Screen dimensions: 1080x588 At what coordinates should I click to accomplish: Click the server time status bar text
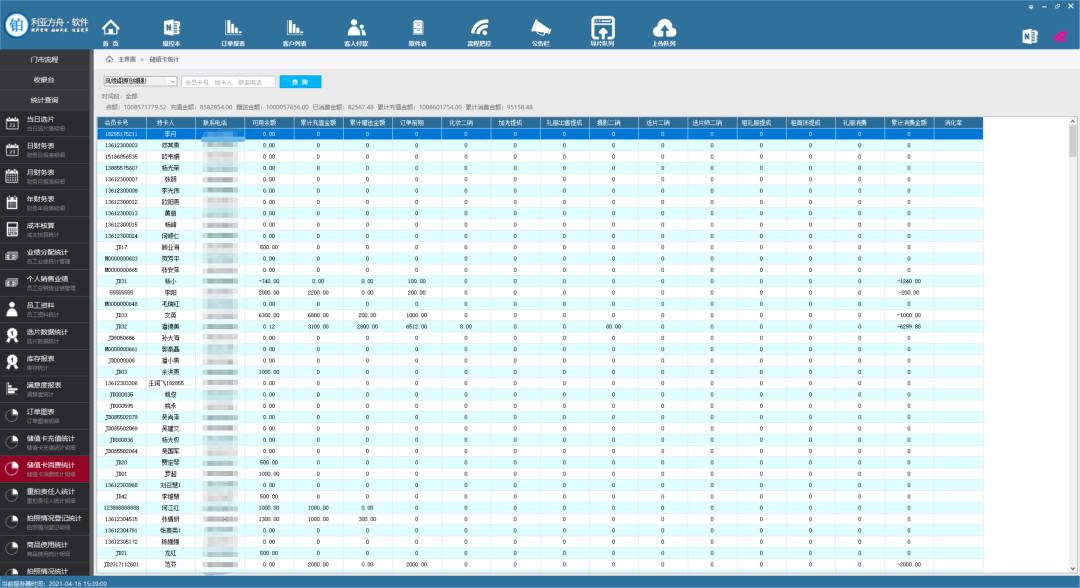coord(54,583)
